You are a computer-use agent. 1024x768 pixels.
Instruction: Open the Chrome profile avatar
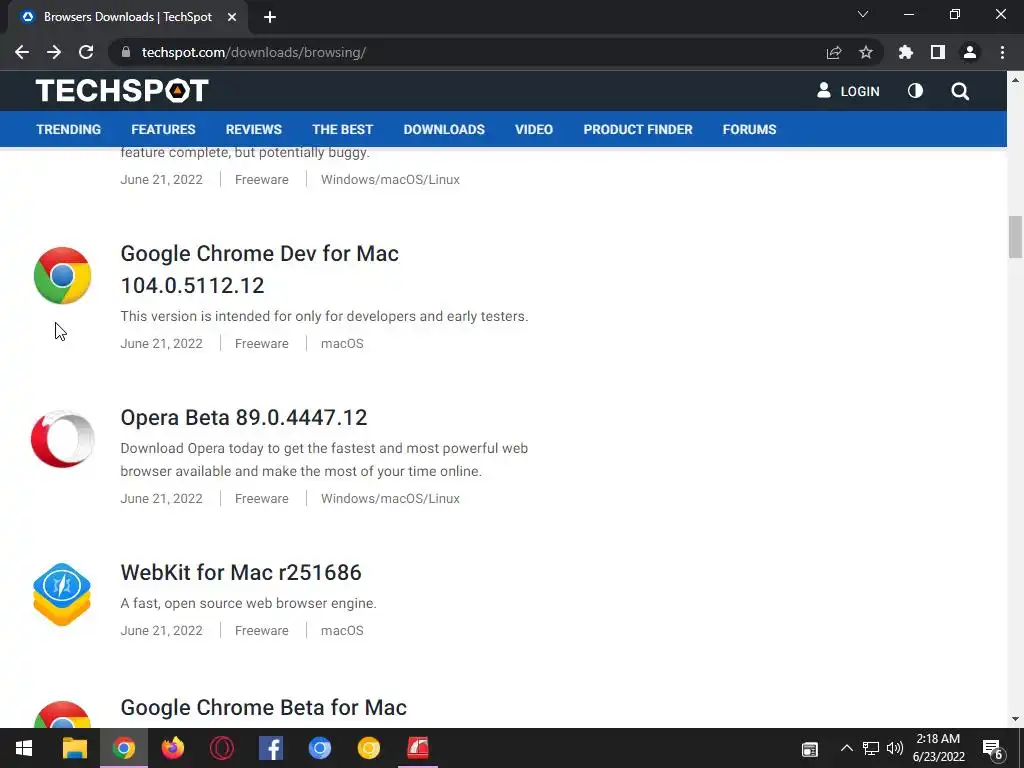tap(970, 52)
